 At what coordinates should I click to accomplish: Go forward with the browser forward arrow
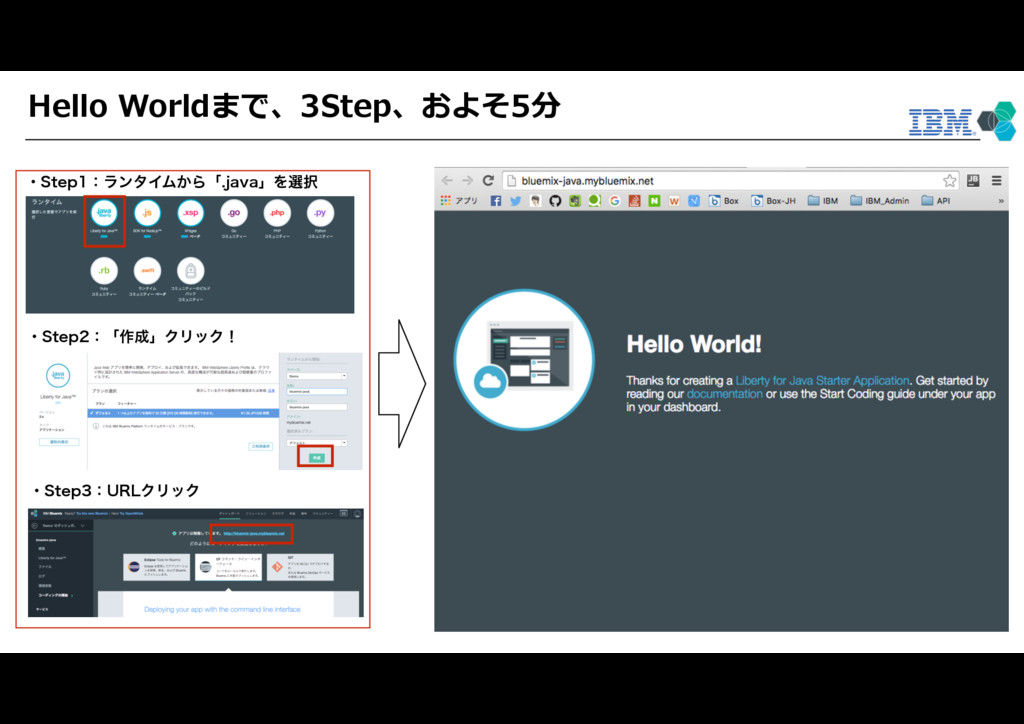coord(468,181)
